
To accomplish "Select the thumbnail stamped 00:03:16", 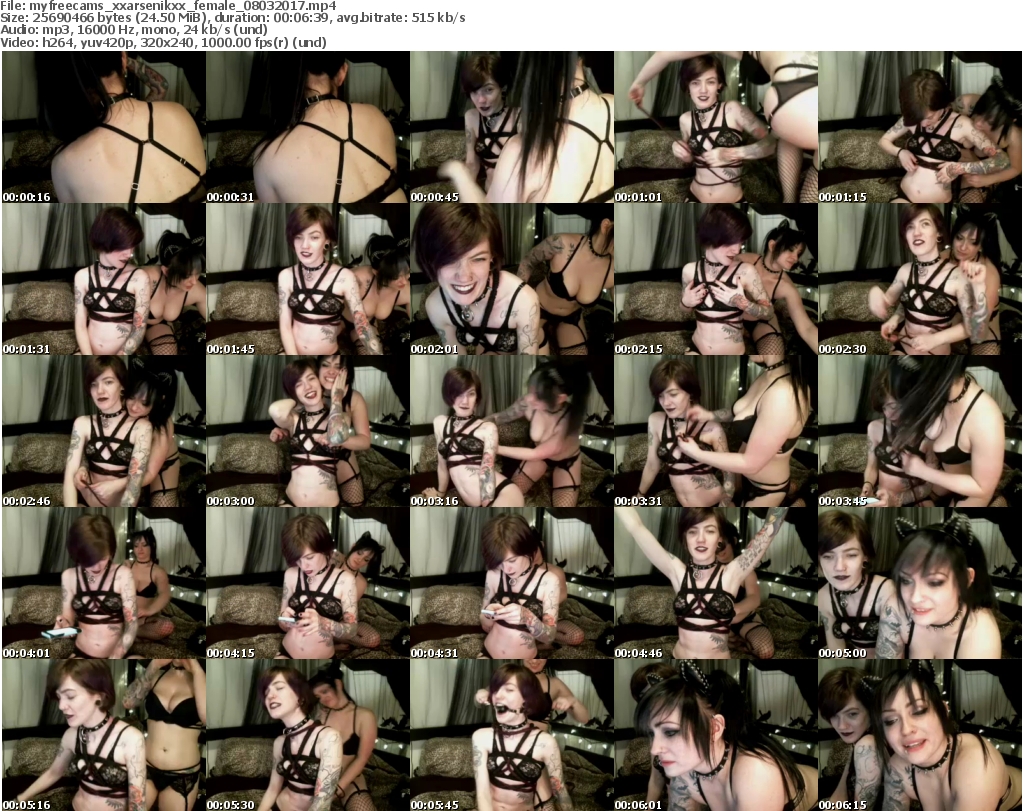I will 512,431.
